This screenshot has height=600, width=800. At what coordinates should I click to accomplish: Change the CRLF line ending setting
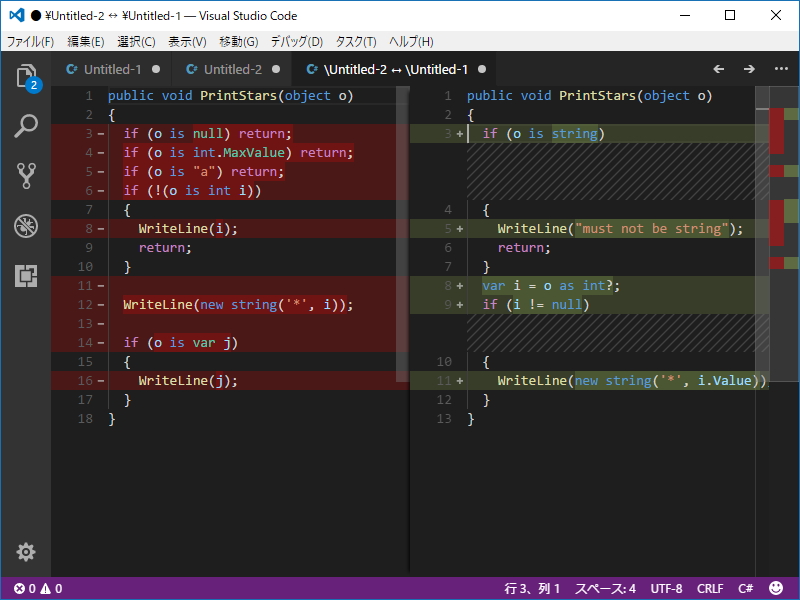point(710,588)
